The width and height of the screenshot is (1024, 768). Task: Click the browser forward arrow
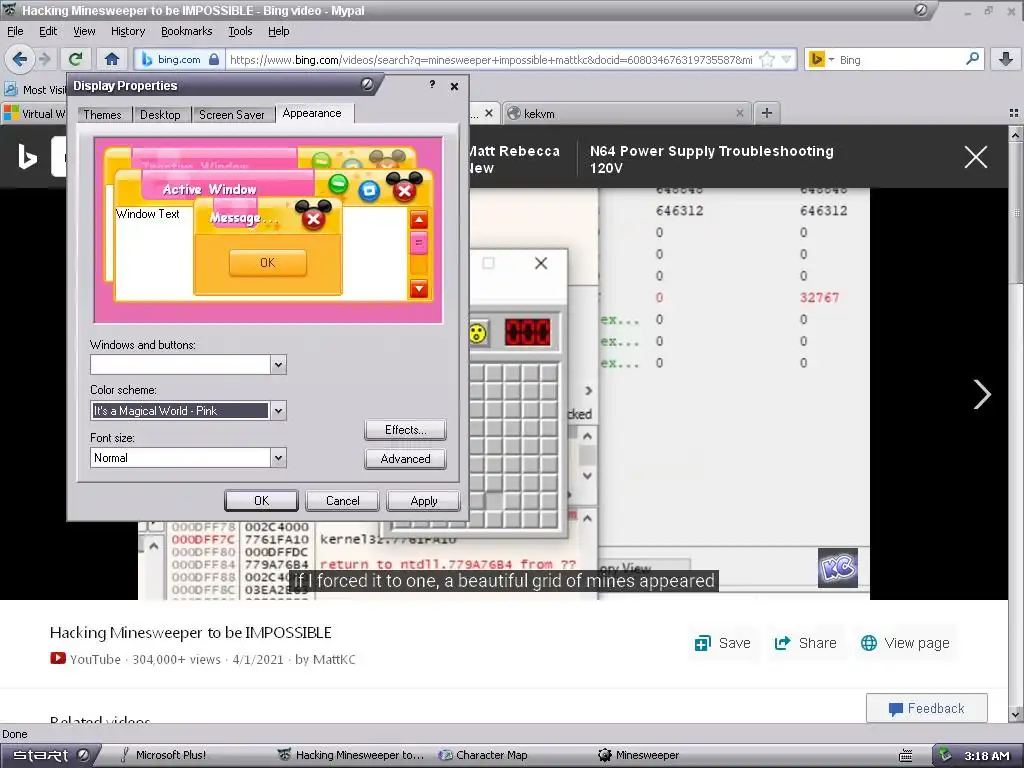44,59
